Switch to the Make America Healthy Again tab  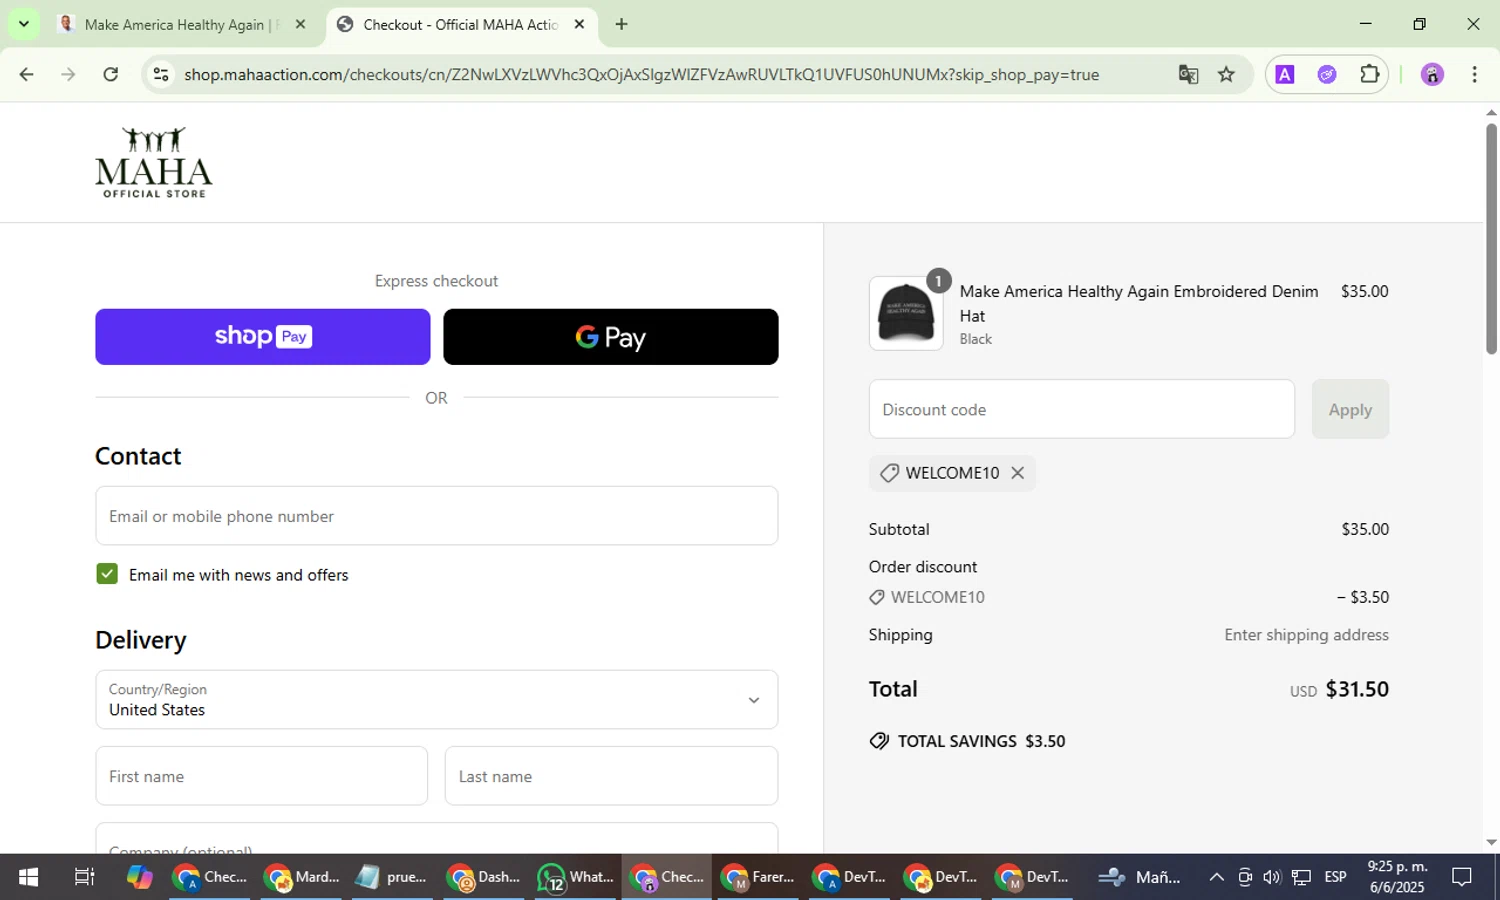point(183,24)
